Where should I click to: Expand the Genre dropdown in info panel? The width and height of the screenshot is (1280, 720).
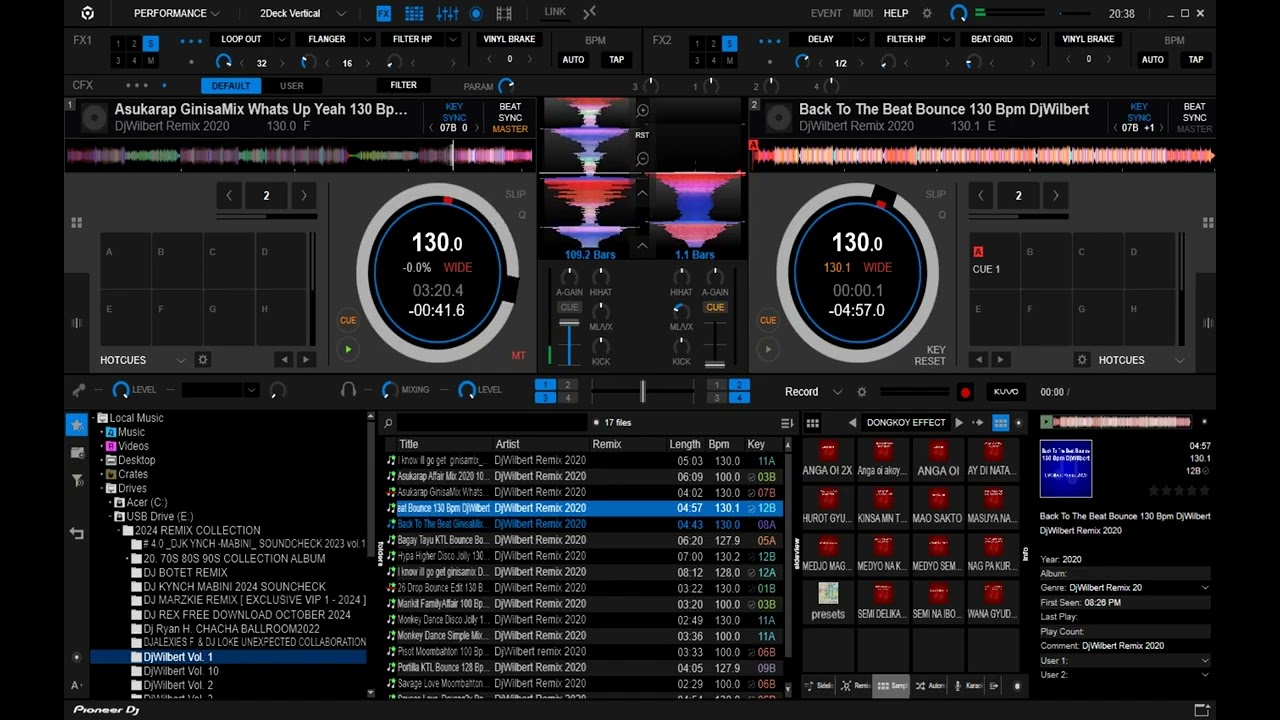coord(1204,588)
